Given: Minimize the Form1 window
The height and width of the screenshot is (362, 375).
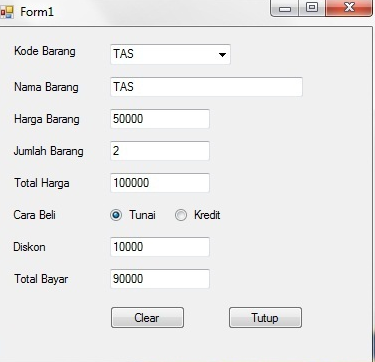Looking at the screenshot, I should (x=285, y=8).
